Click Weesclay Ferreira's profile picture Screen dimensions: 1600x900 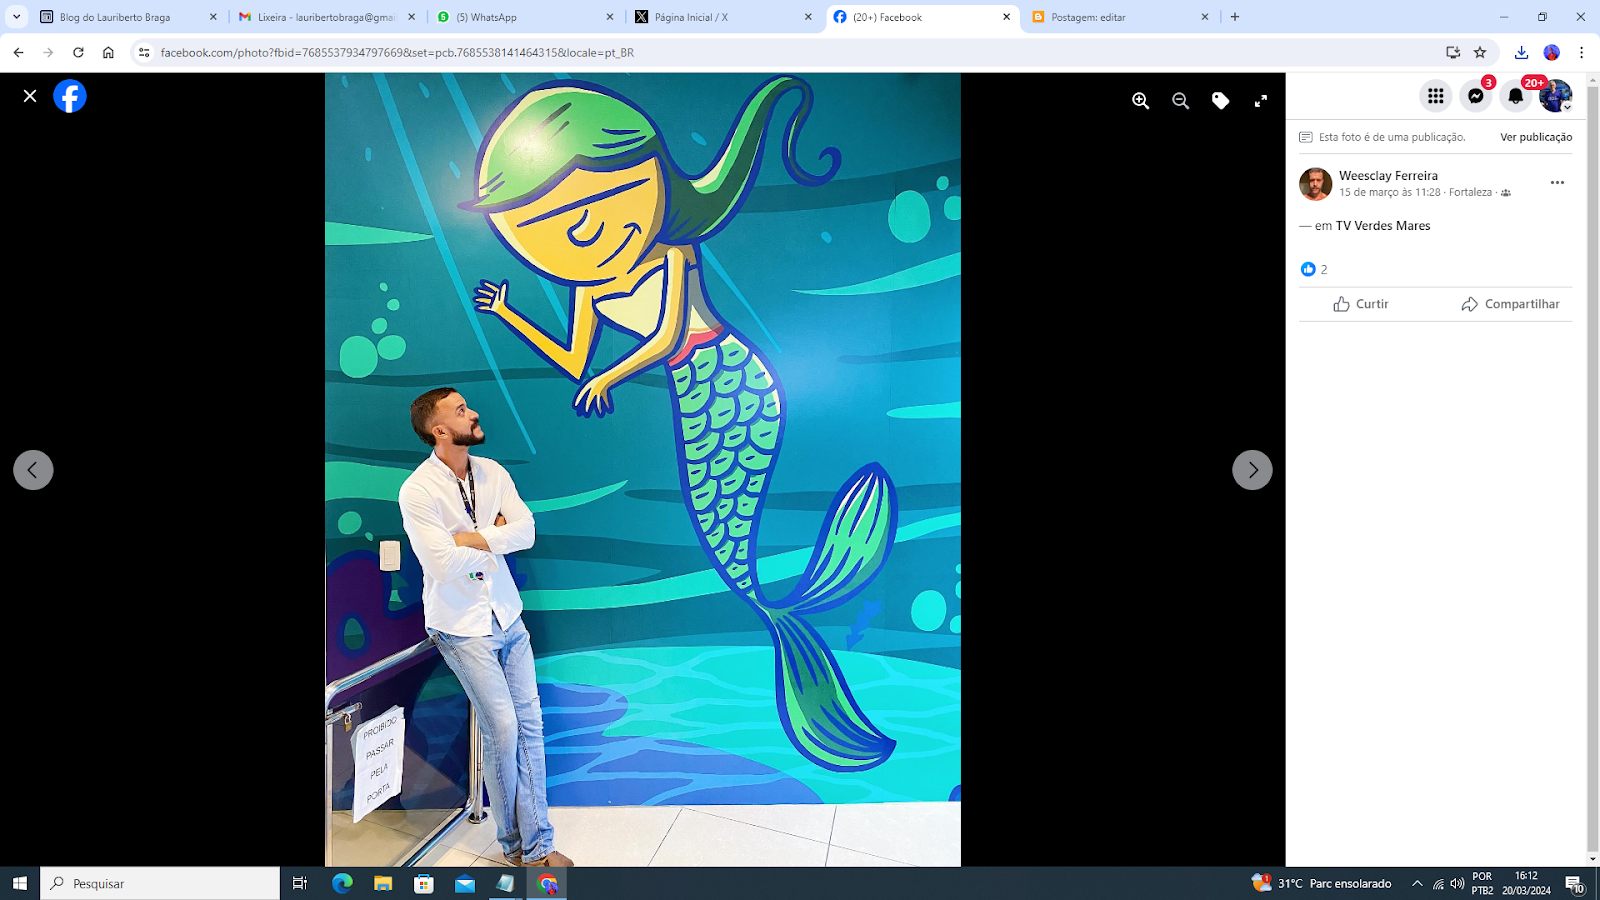[x=1315, y=184]
